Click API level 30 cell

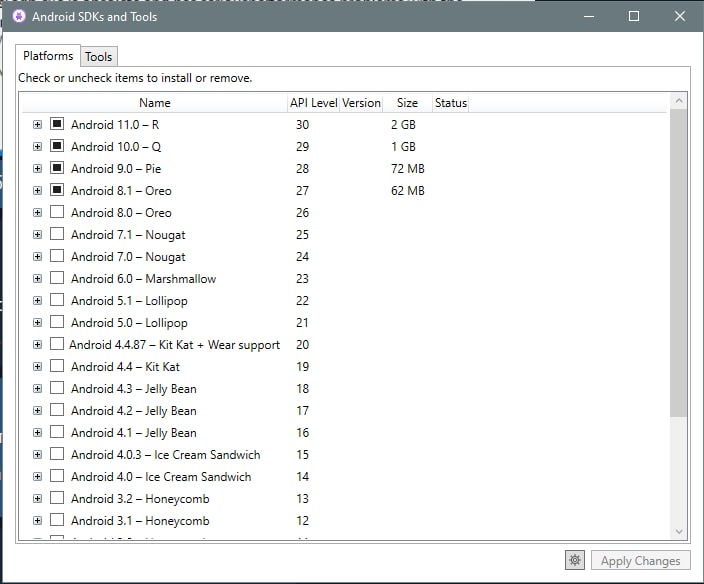303,124
